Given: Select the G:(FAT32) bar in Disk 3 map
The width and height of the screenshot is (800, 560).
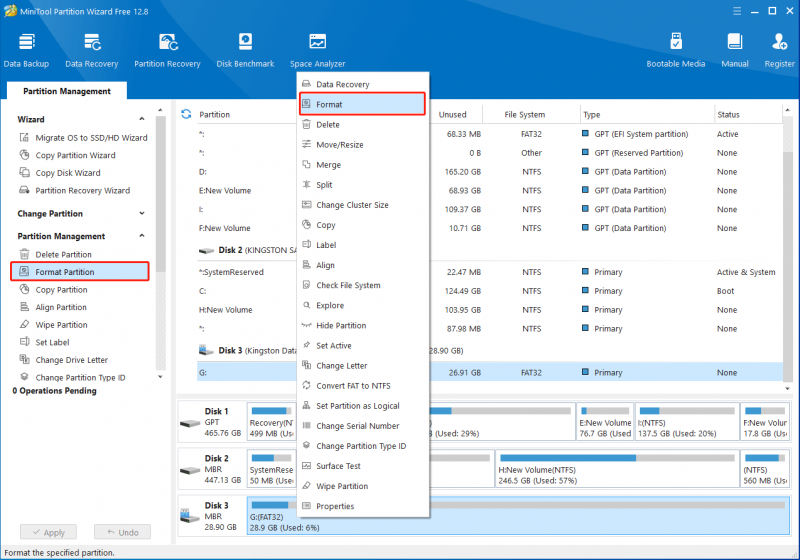Looking at the screenshot, I should (x=518, y=516).
